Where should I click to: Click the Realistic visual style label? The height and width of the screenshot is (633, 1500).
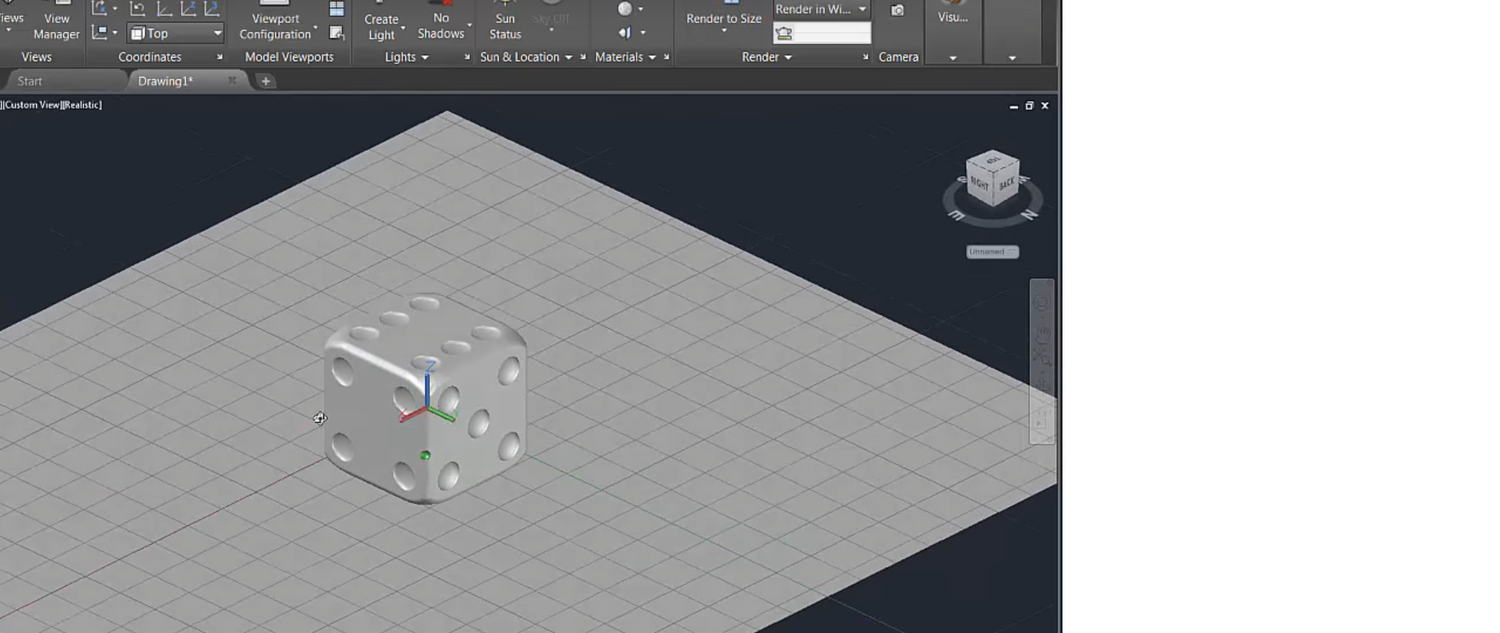coord(82,105)
